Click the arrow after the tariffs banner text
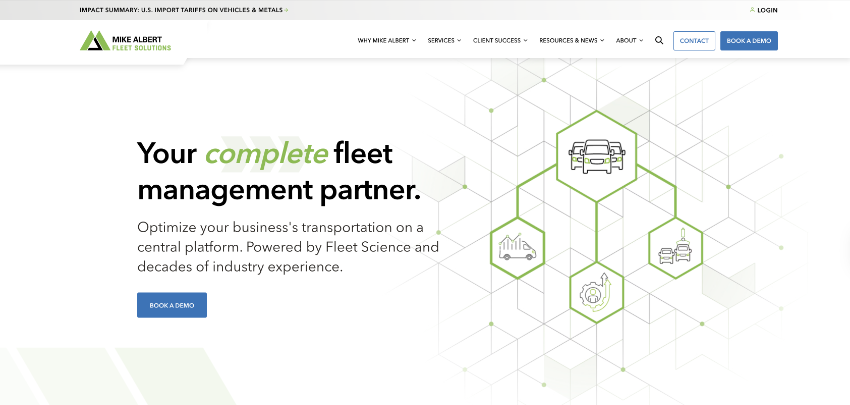850x405 pixels. point(286,10)
